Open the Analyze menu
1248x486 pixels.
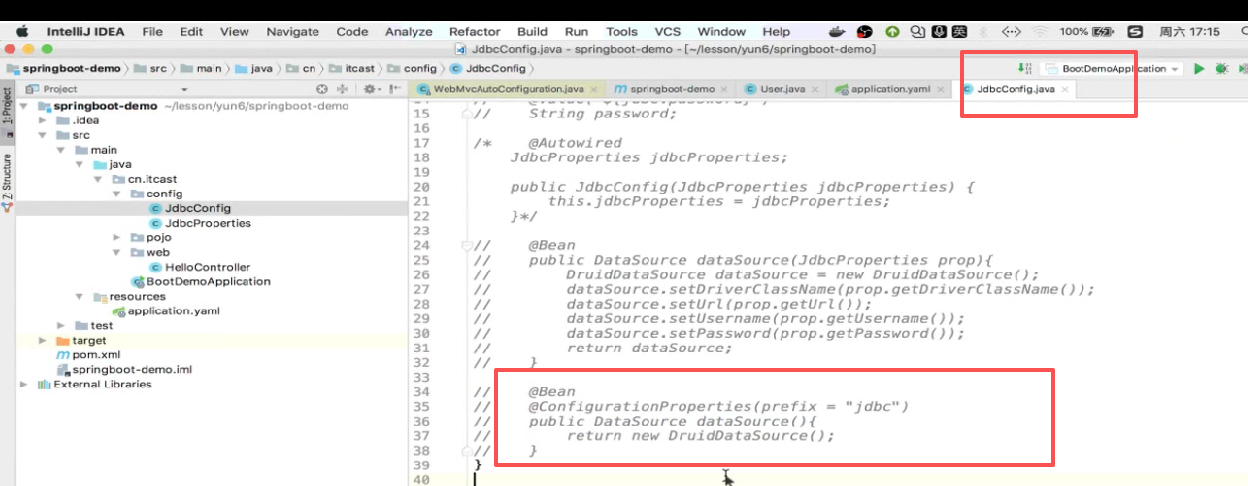pos(409,32)
